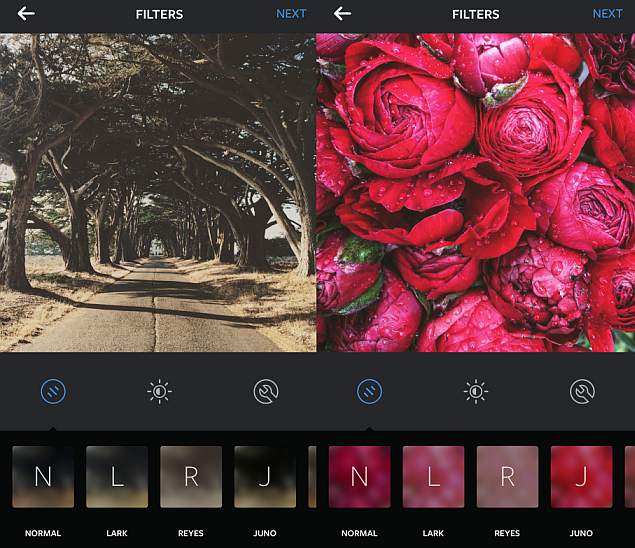Click FILTERS title on the left screen

point(159,15)
